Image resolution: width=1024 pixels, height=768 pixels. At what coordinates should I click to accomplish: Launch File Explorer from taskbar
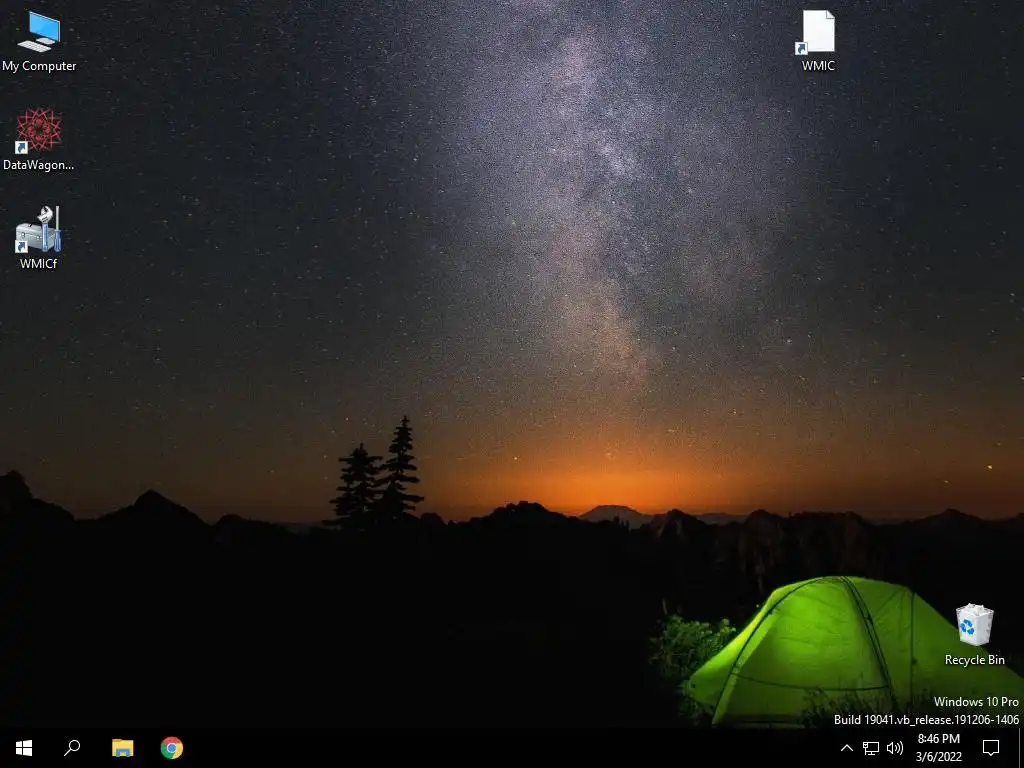(x=122, y=748)
